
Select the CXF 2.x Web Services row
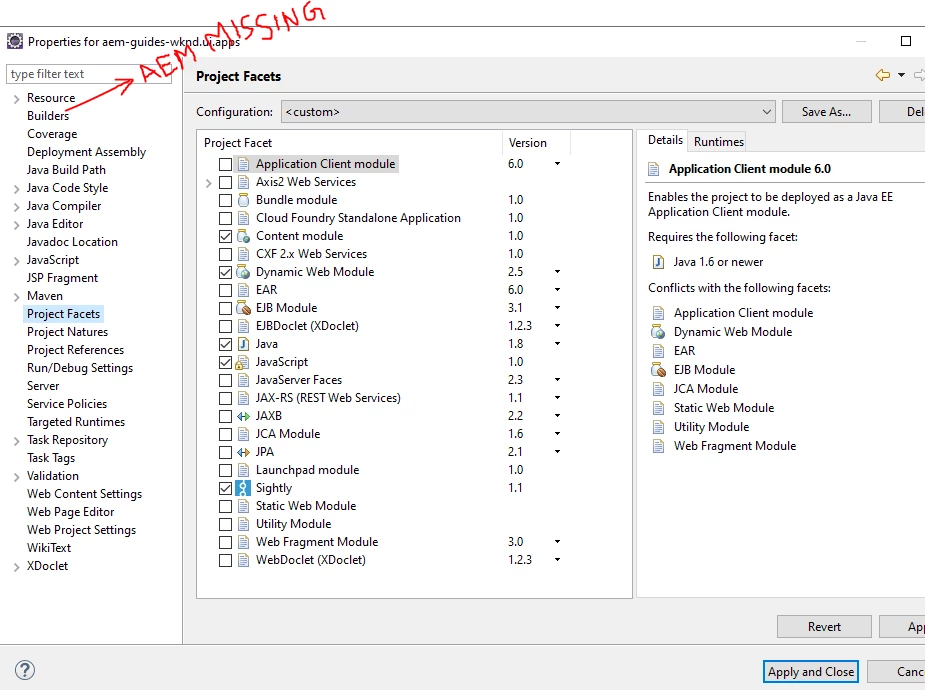[x=311, y=254]
